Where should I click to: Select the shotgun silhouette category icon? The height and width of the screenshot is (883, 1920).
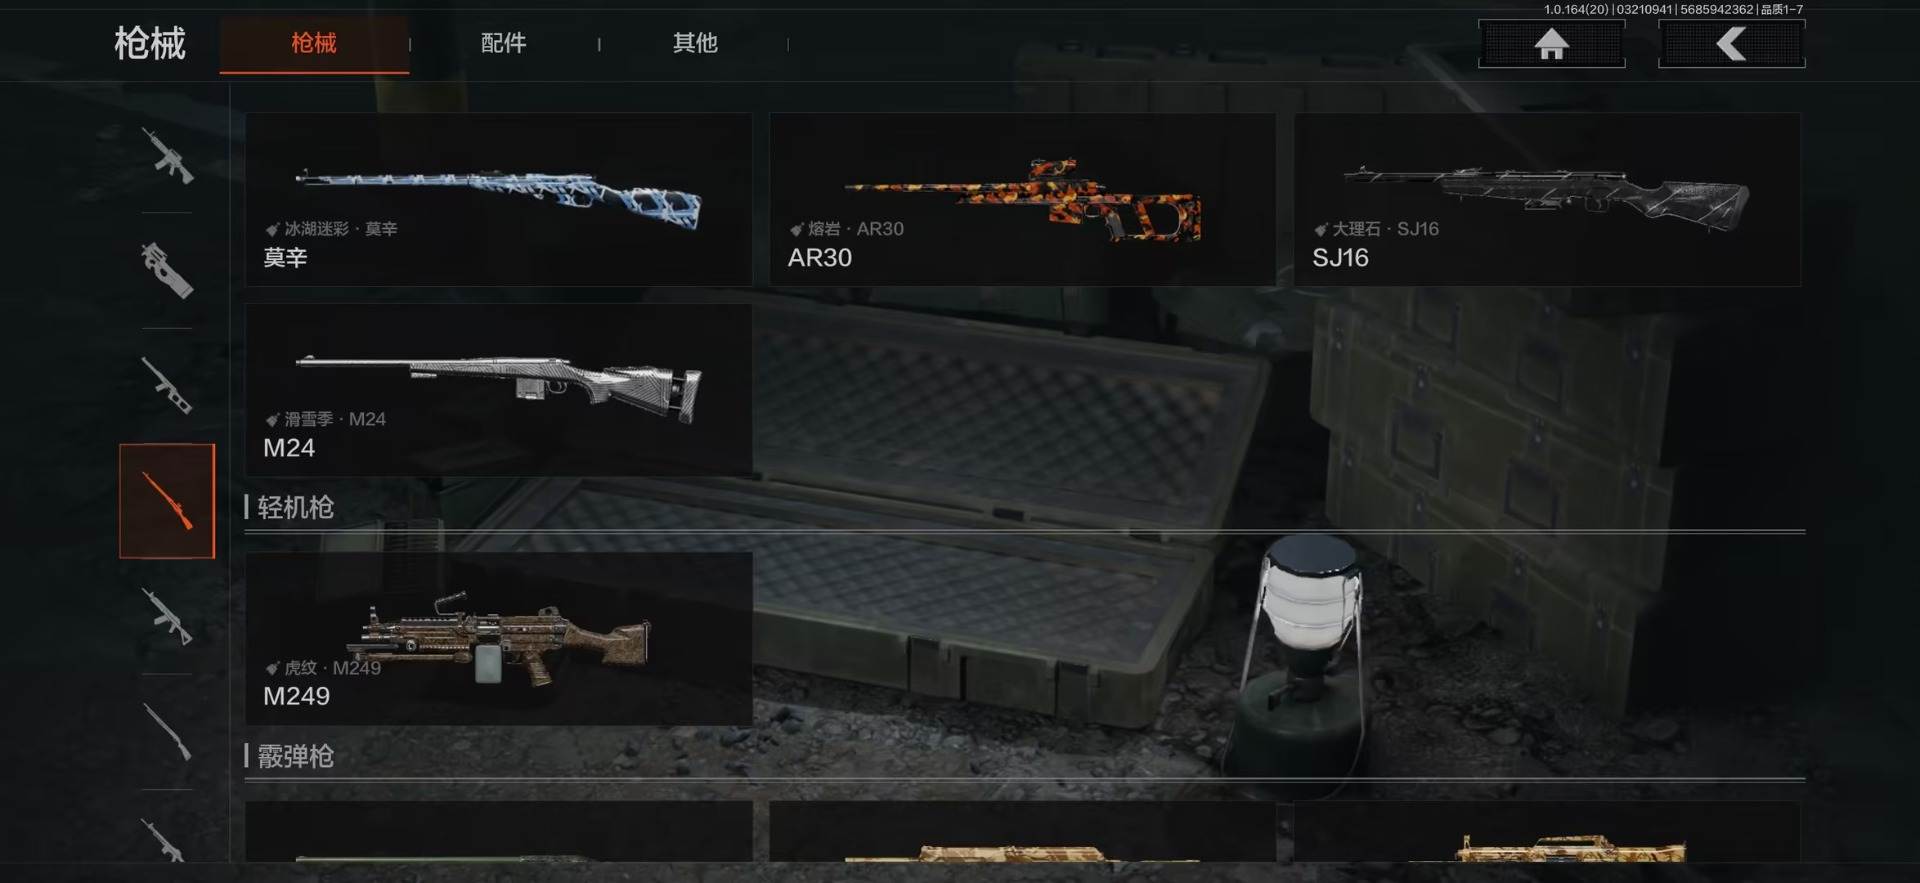coord(167,732)
